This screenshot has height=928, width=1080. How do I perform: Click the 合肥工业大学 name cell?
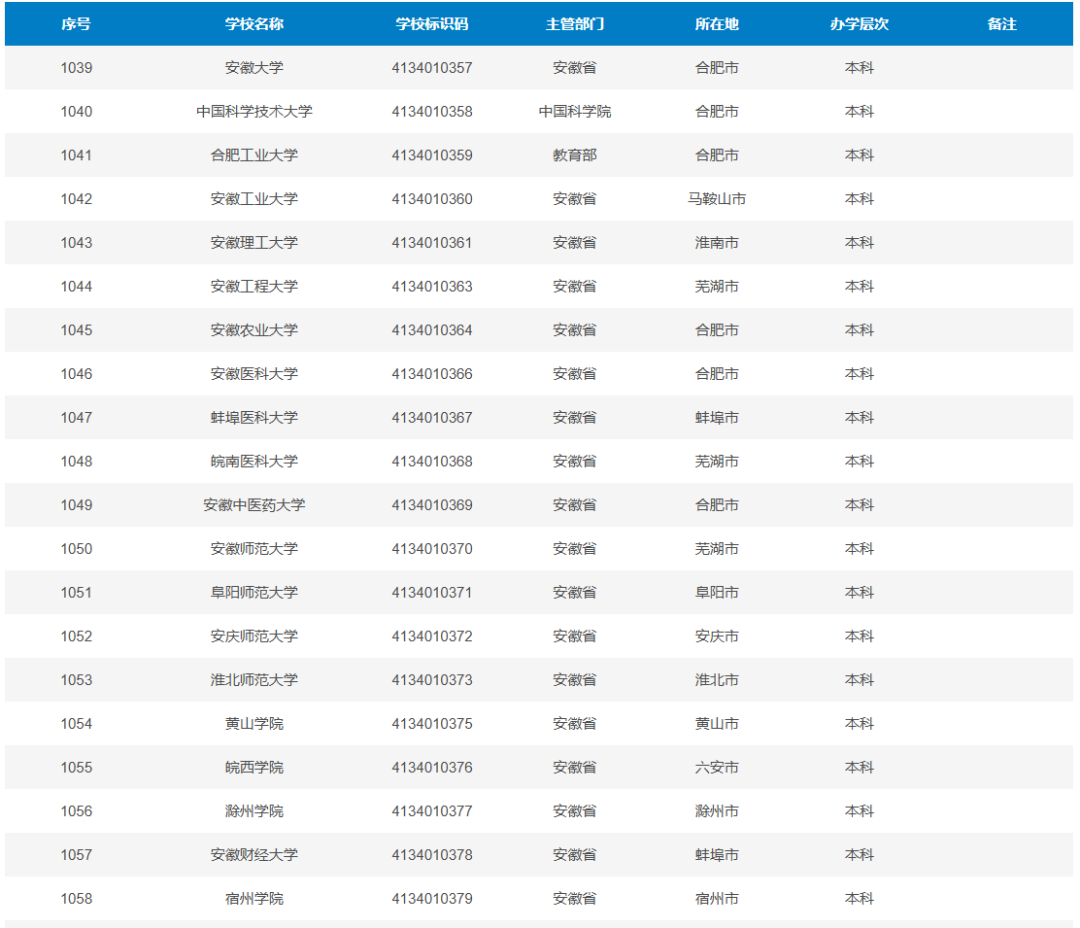254,155
